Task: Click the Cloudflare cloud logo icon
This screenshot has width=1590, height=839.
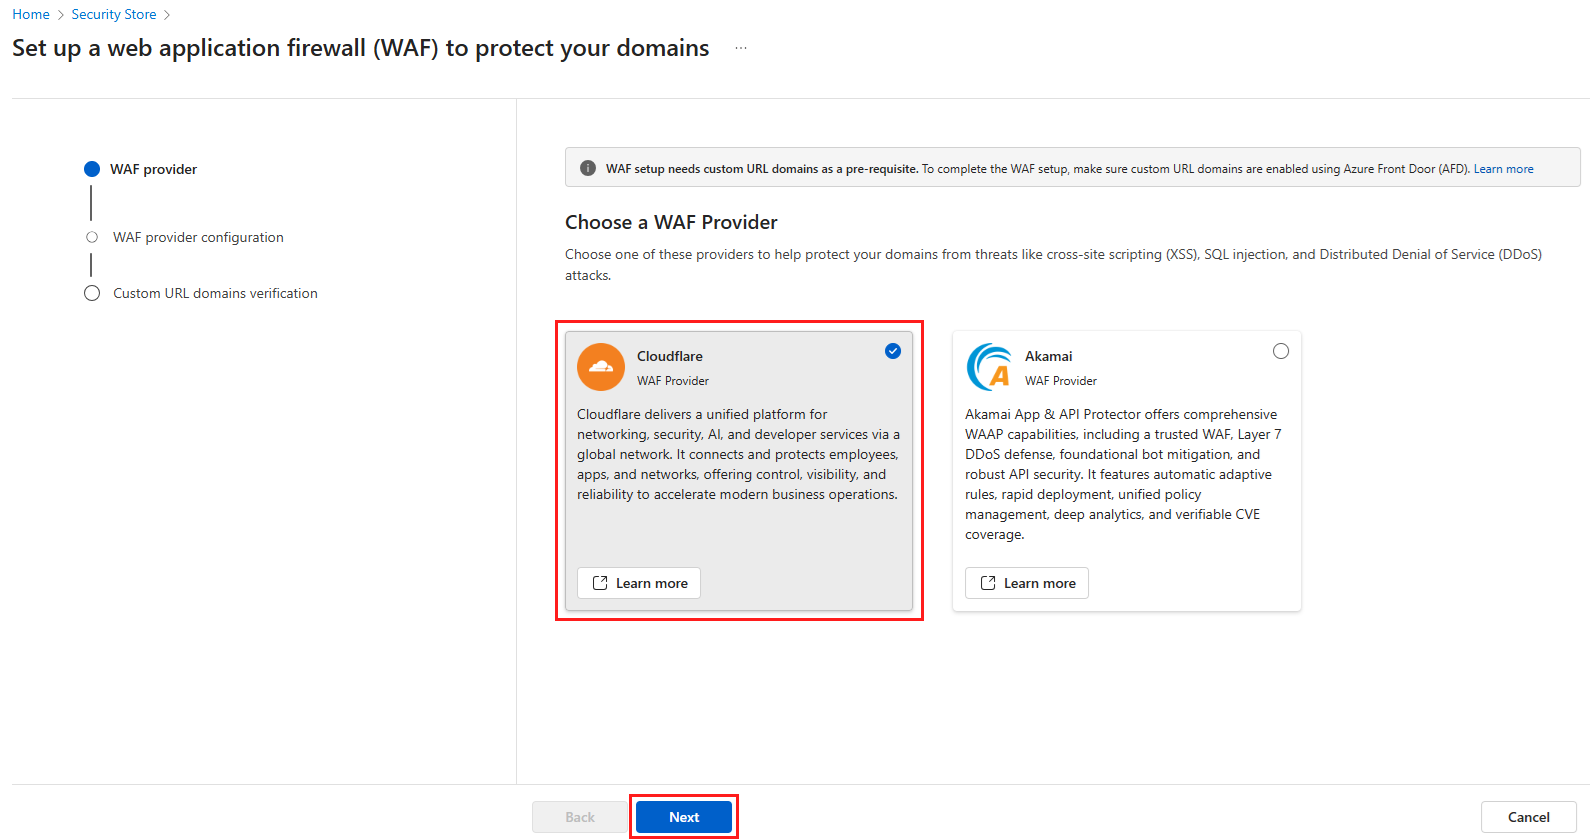Action: pos(601,367)
